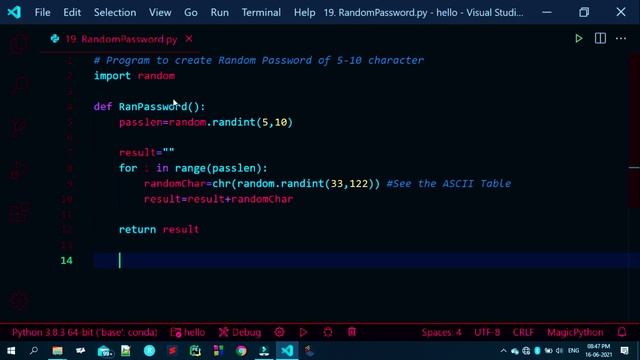Open the Go menu
Screen dimensions: 640x360
point(191,13)
